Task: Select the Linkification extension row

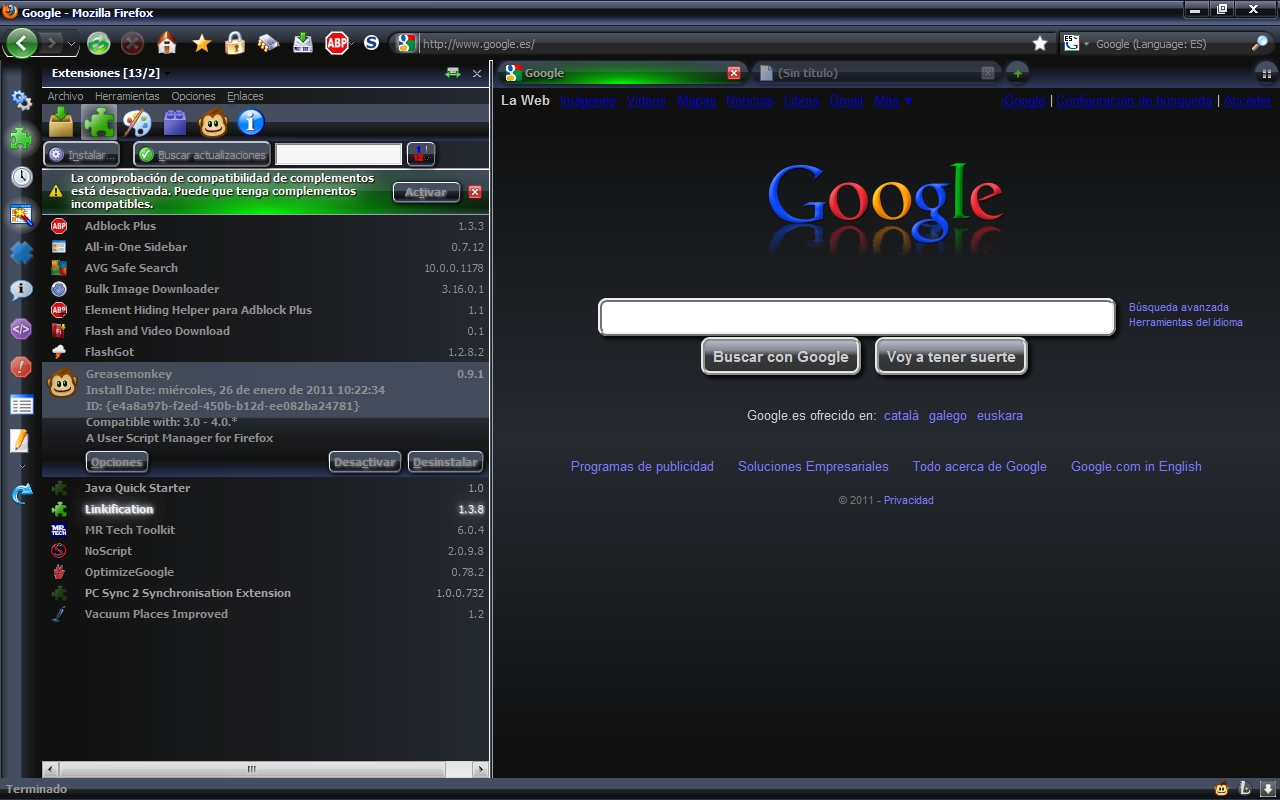Action: (x=266, y=509)
